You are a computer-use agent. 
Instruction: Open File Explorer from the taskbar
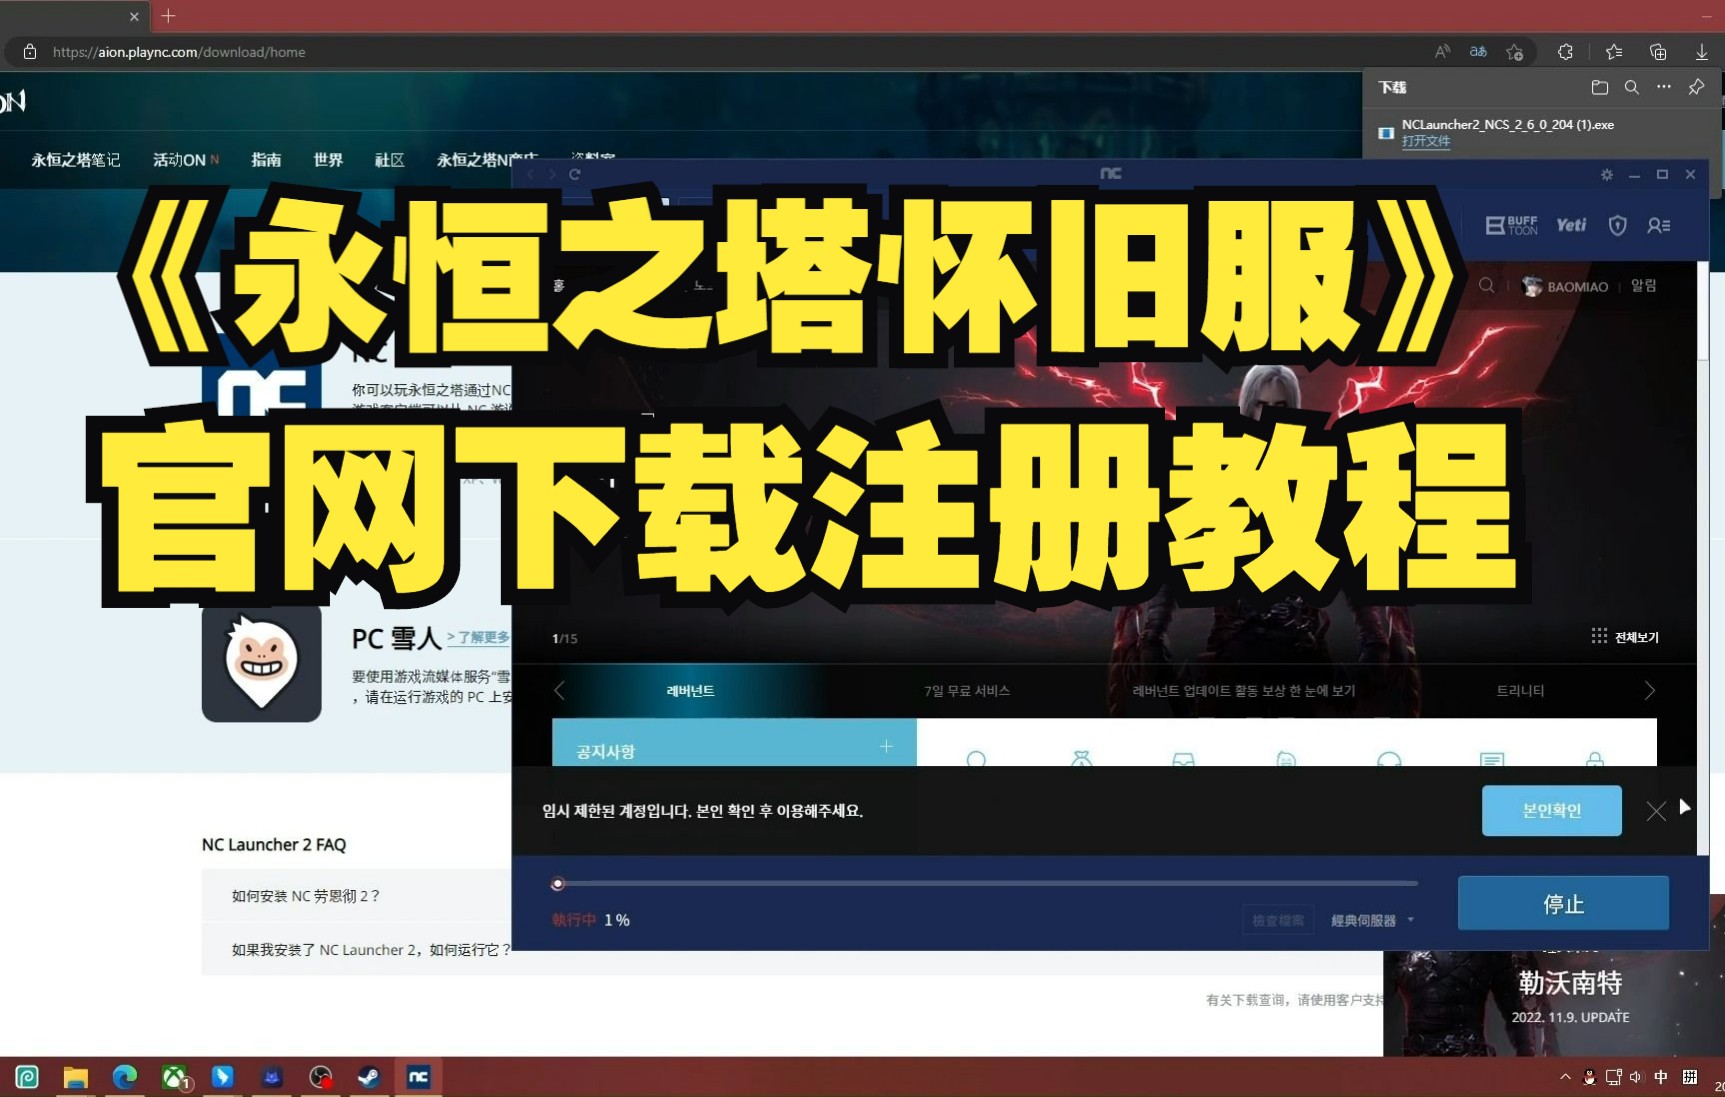click(x=76, y=1077)
